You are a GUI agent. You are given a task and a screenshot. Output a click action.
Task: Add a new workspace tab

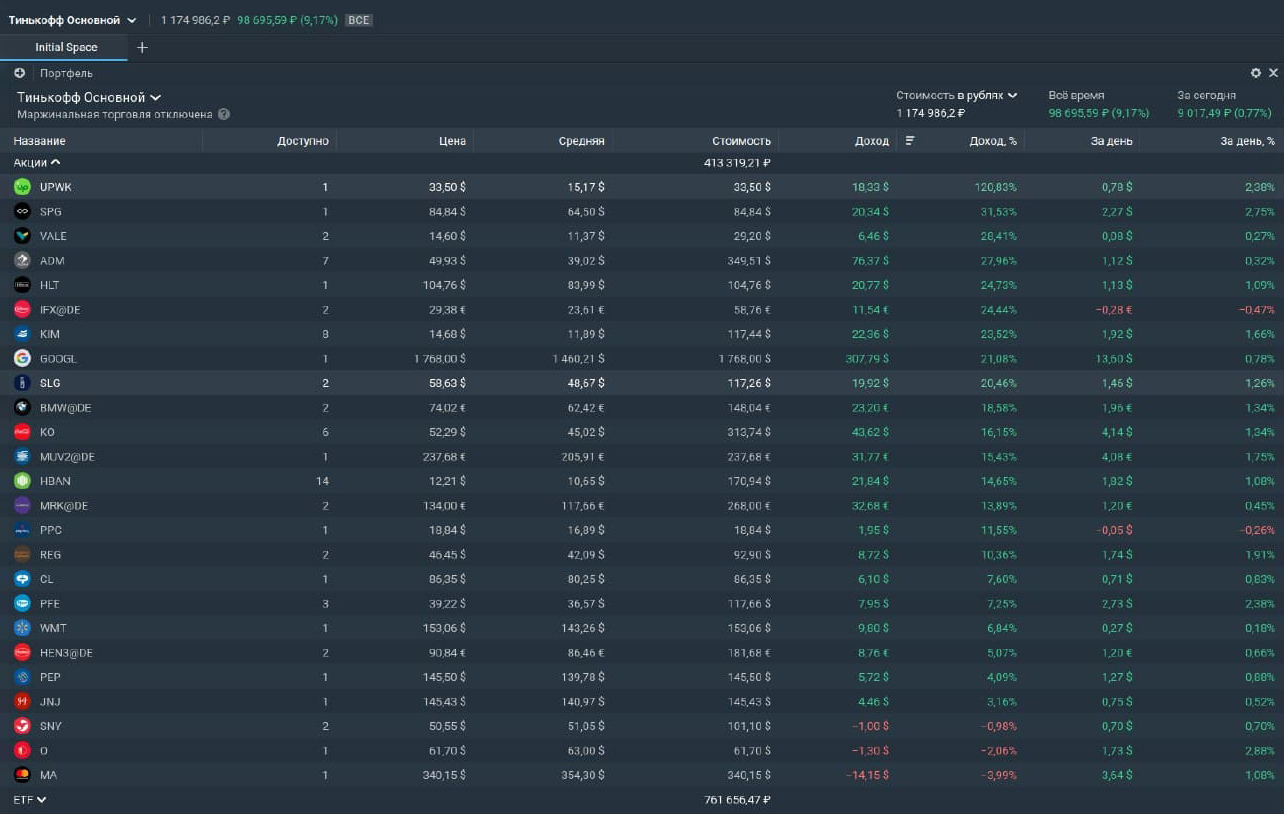[142, 47]
